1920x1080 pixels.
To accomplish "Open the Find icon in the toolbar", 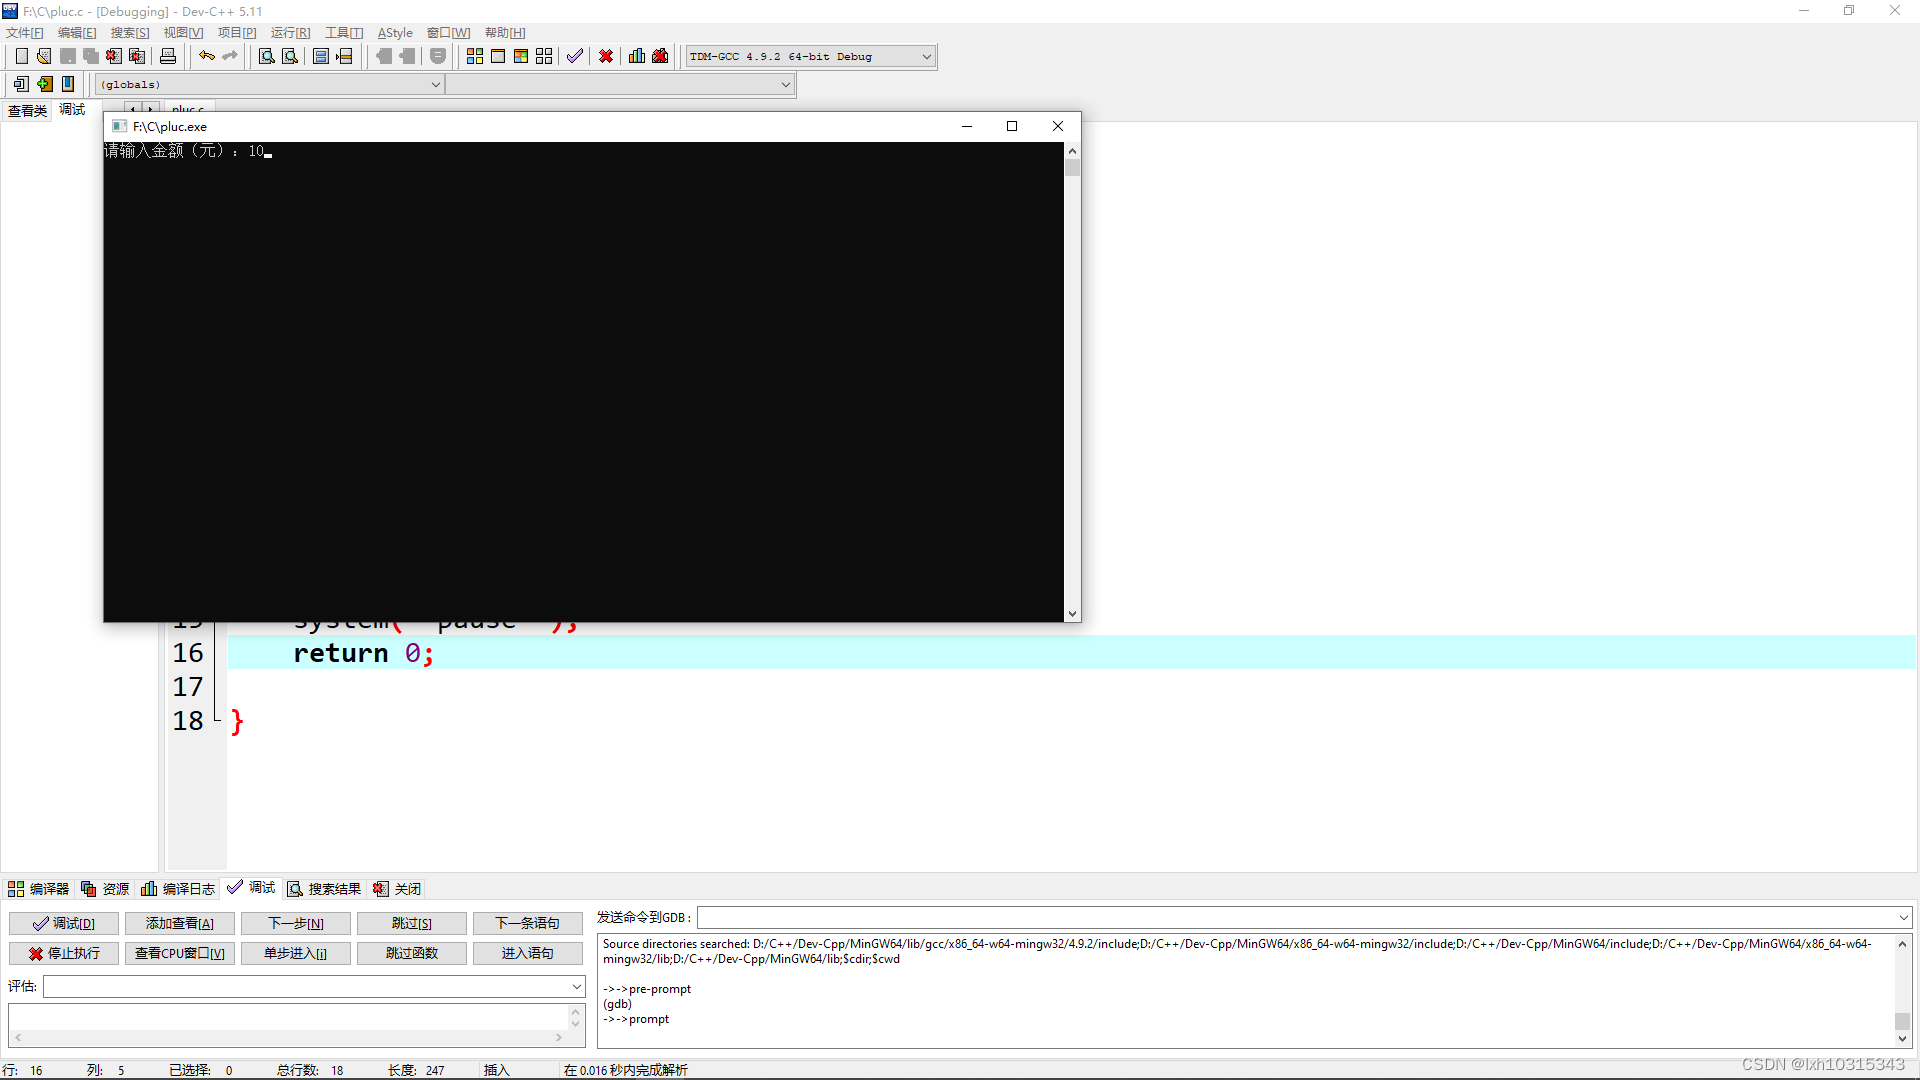I will pos(265,56).
